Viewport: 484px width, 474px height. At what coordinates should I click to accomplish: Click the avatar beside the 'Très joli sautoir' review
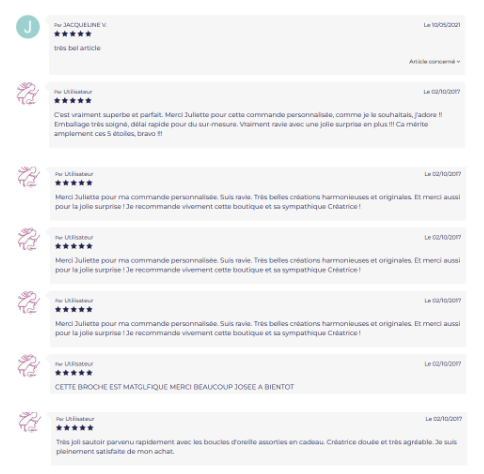pyautogui.click(x=30, y=422)
